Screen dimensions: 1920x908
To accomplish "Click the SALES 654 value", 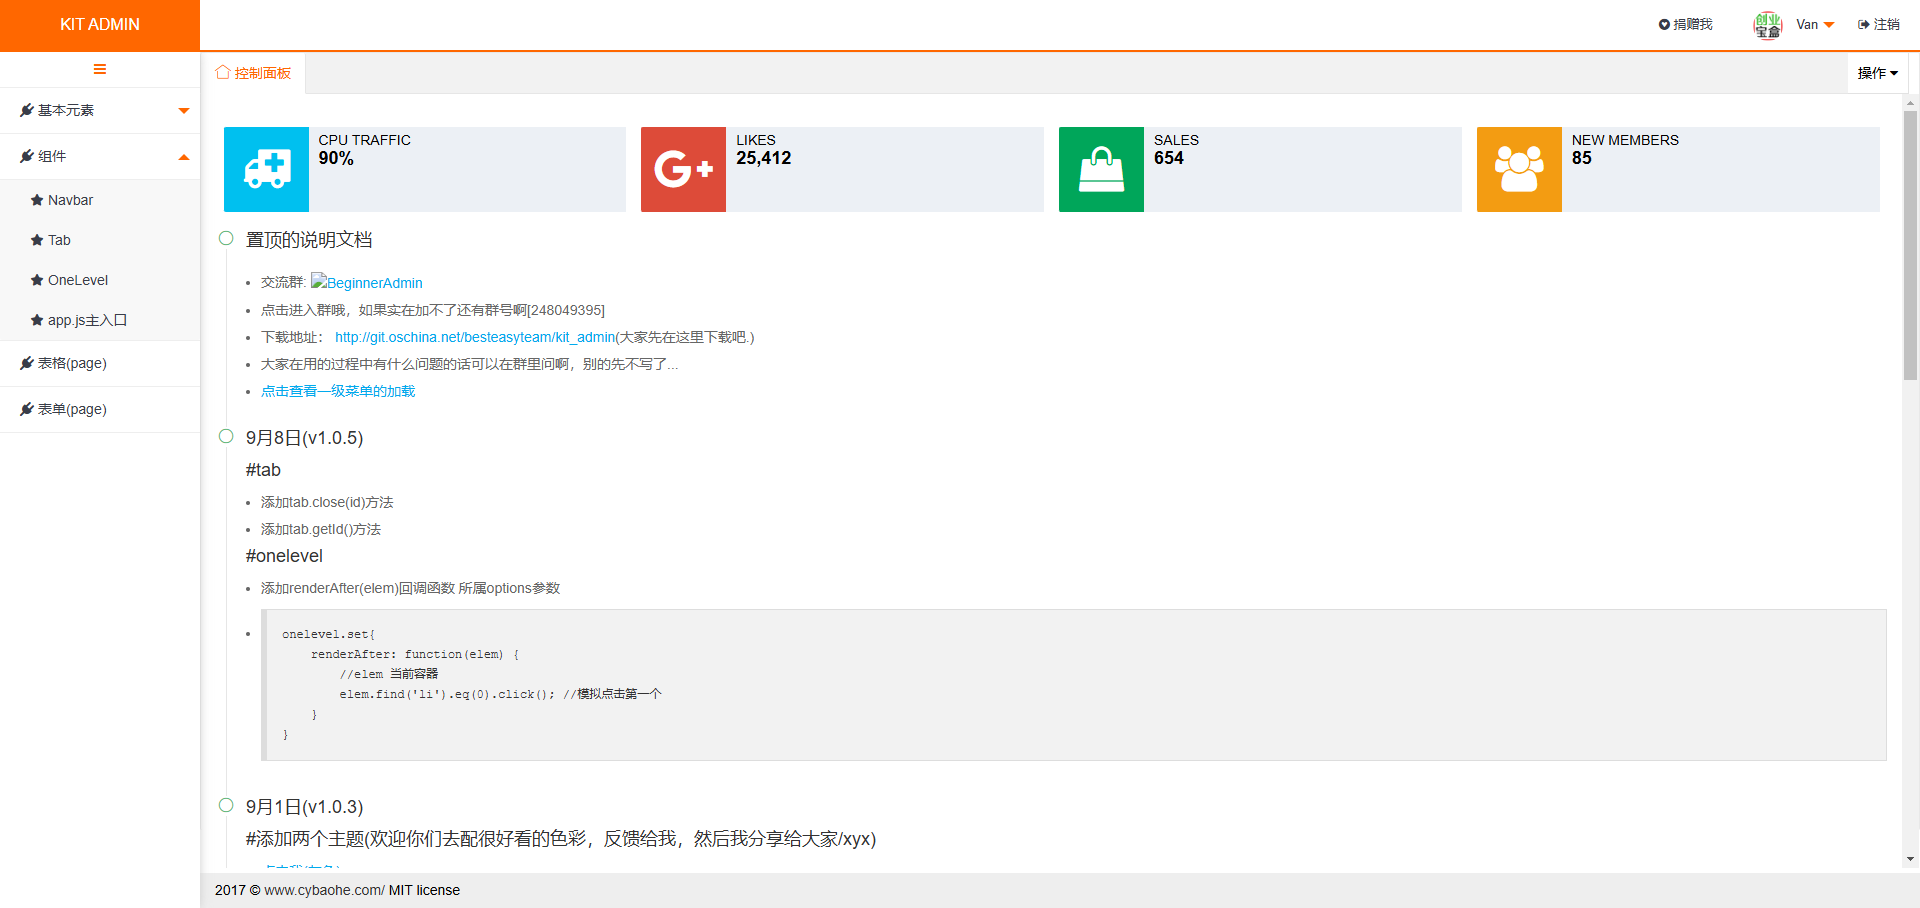I will (x=1169, y=158).
